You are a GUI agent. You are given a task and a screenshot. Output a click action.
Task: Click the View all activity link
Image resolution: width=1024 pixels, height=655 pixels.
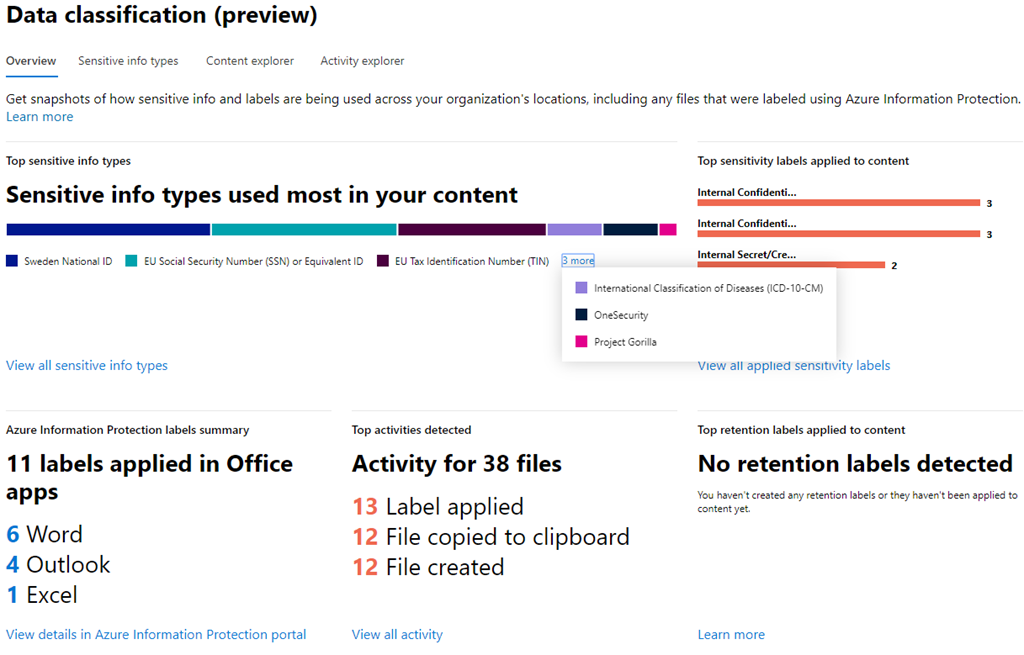click(397, 635)
